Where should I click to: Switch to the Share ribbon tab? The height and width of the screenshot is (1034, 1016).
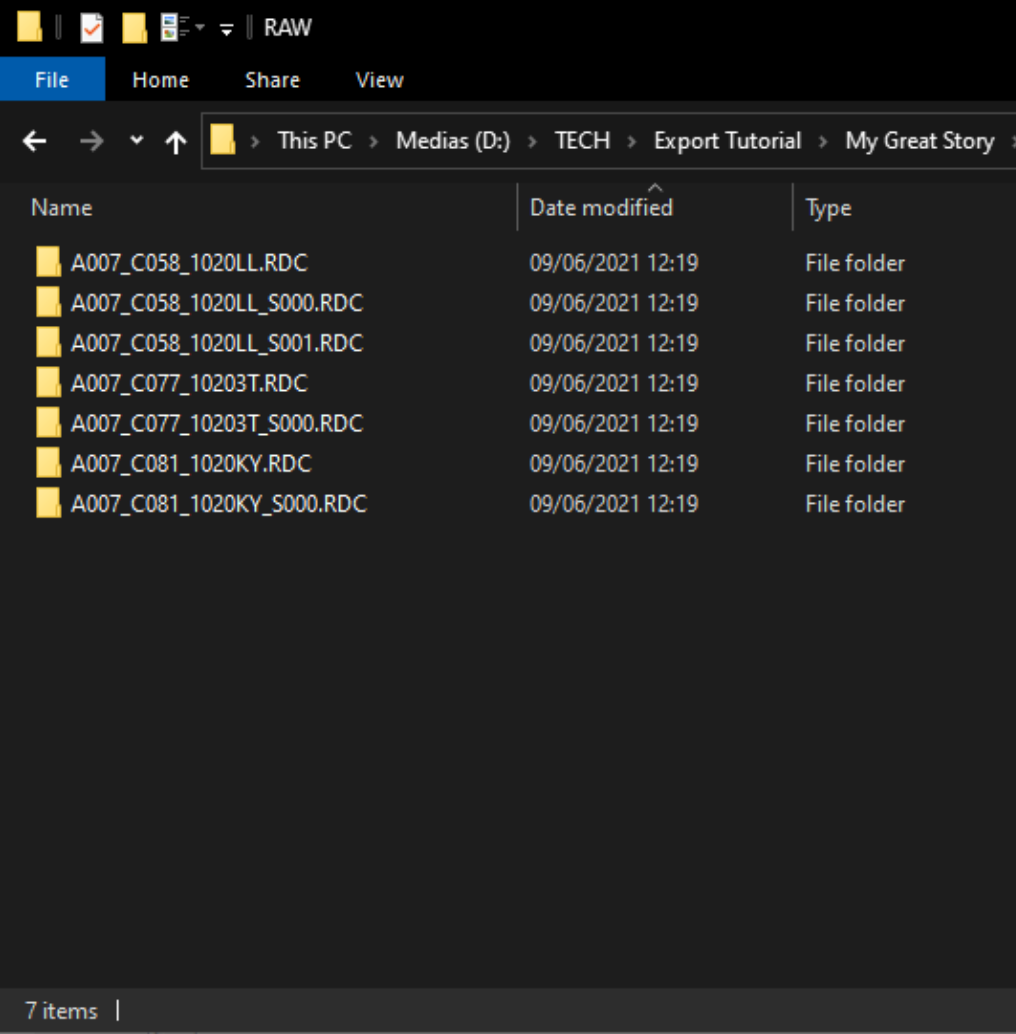pos(271,80)
